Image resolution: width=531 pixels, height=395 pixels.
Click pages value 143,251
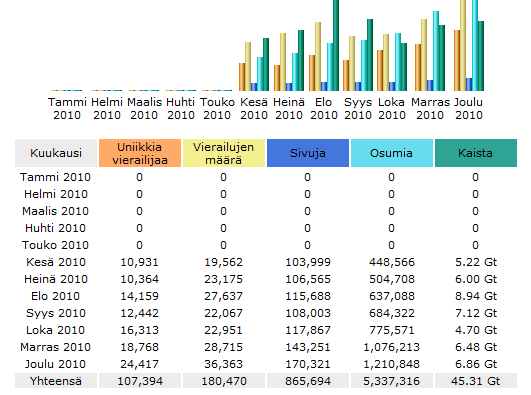[x=307, y=347]
